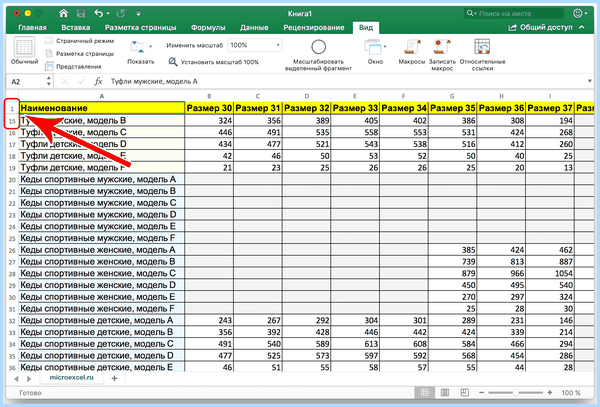
Task: Select column A header
Action: 101,96
